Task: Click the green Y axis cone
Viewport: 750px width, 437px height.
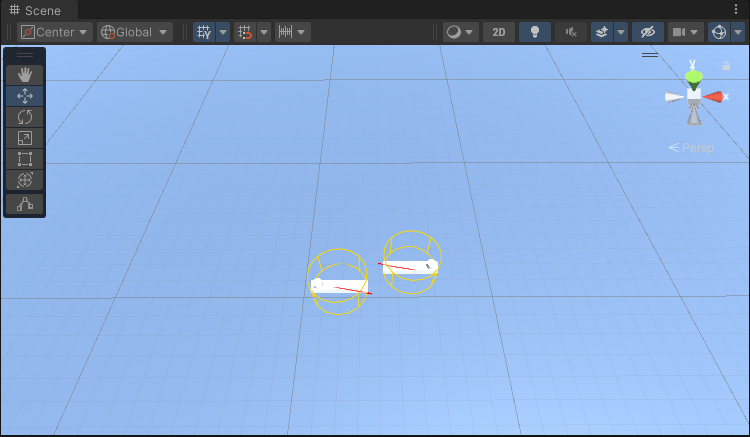Action: [694, 78]
